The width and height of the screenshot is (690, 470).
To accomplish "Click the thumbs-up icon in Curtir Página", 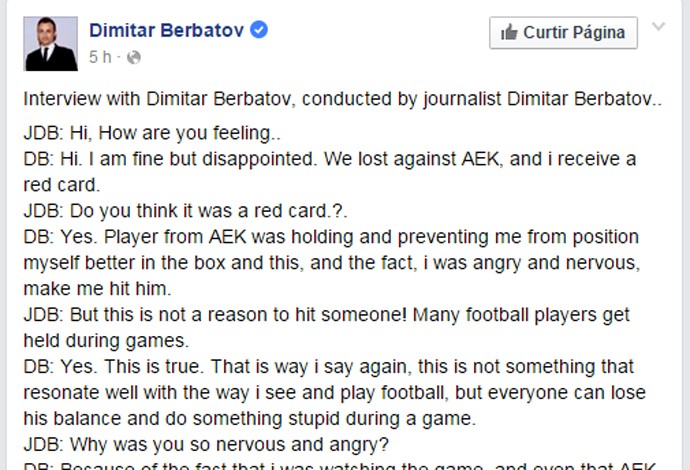I will (x=509, y=33).
